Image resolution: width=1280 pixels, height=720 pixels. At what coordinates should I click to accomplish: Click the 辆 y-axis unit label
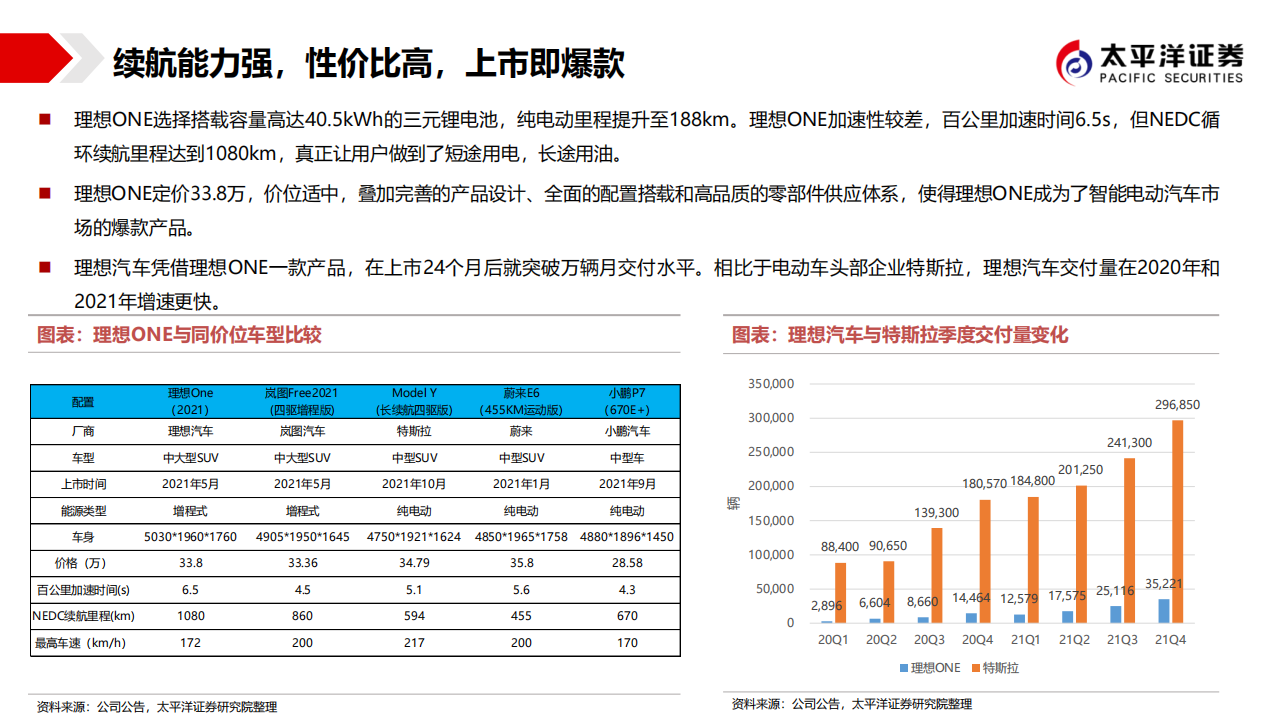[x=733, y=502]
